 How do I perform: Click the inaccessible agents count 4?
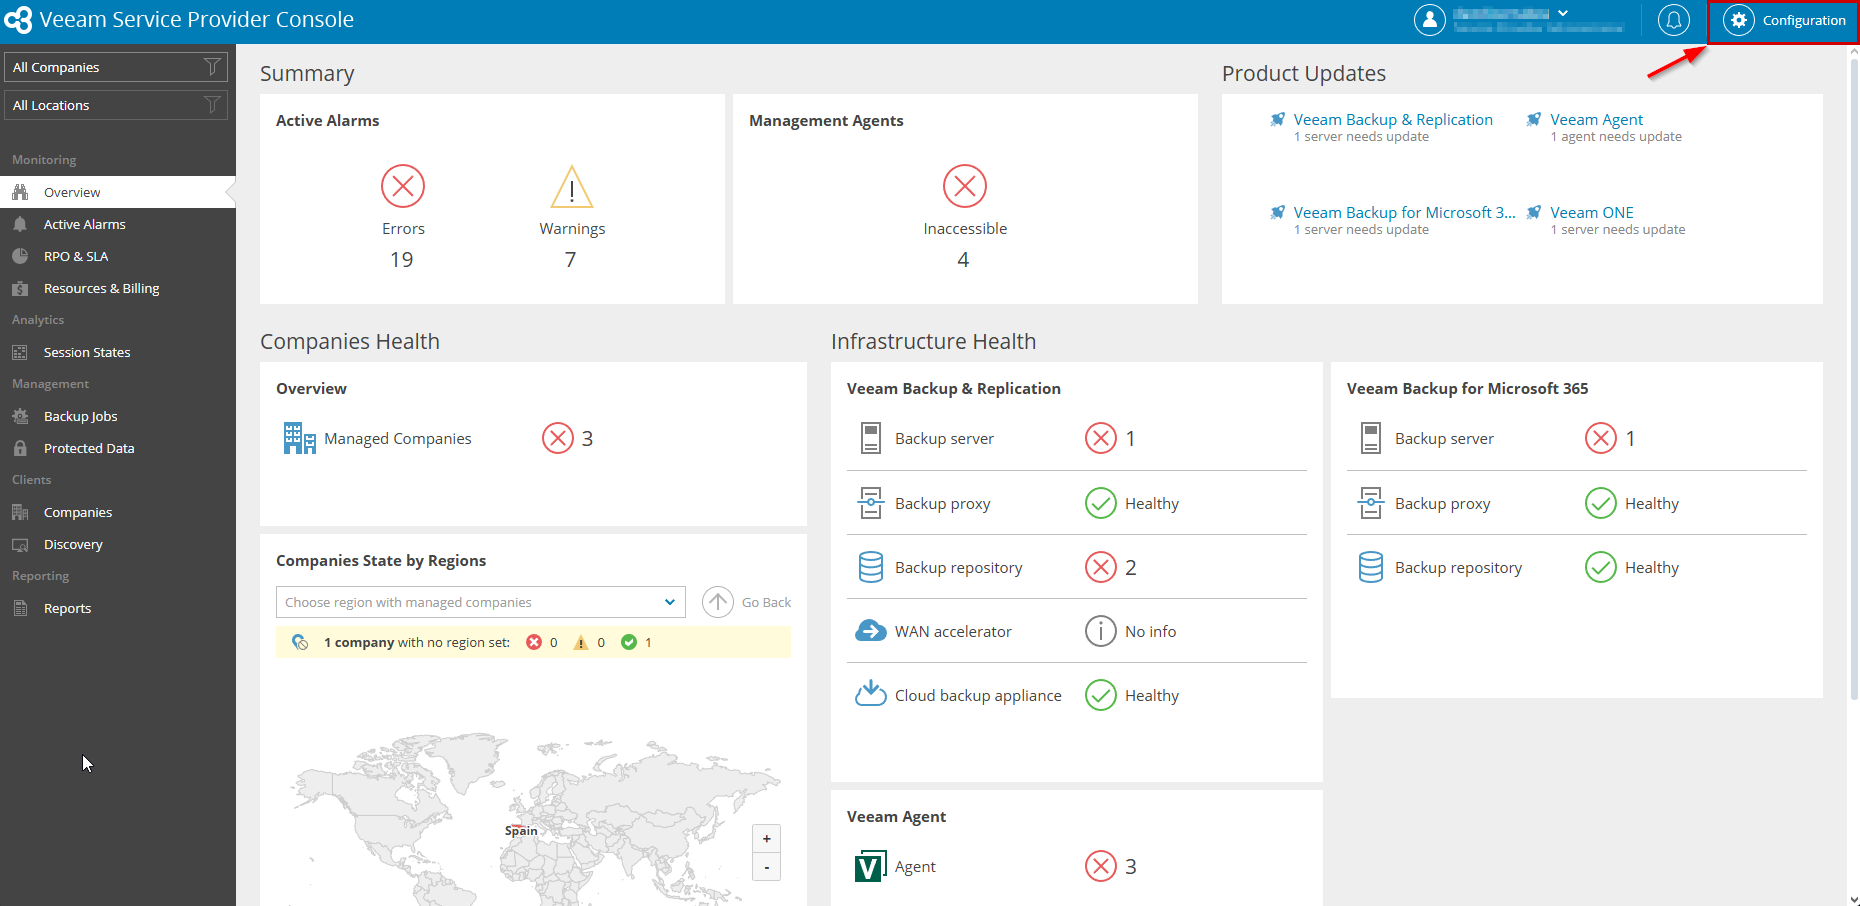pyautogui.click(x=963, y=260)
